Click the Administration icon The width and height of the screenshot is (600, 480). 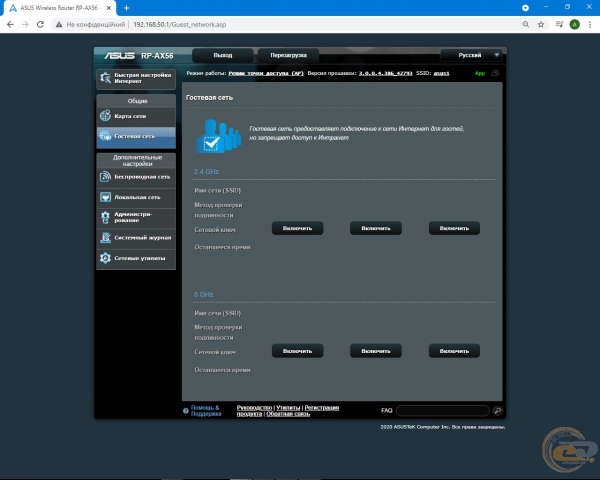pos(105,217)
